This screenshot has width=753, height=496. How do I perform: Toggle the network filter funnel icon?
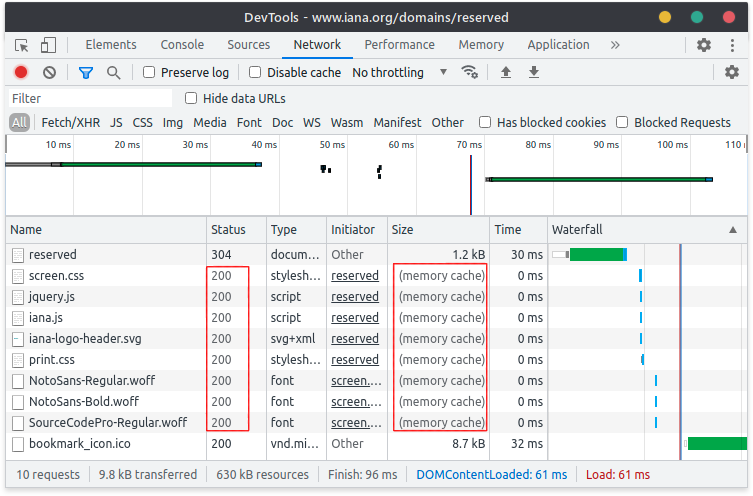tap(86, 72)
